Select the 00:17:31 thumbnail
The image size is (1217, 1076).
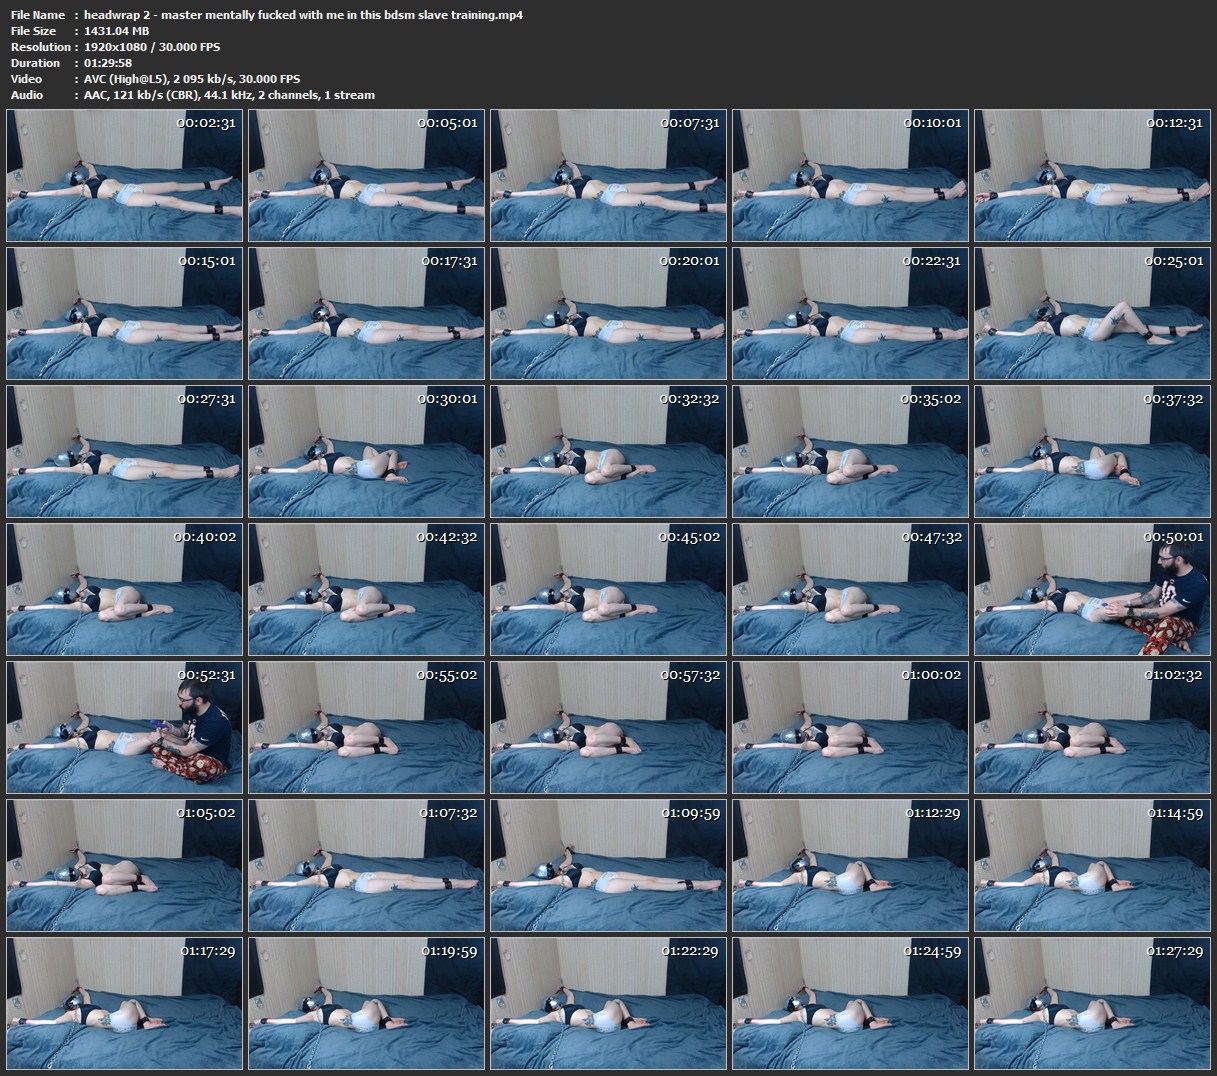coord(367,313)
